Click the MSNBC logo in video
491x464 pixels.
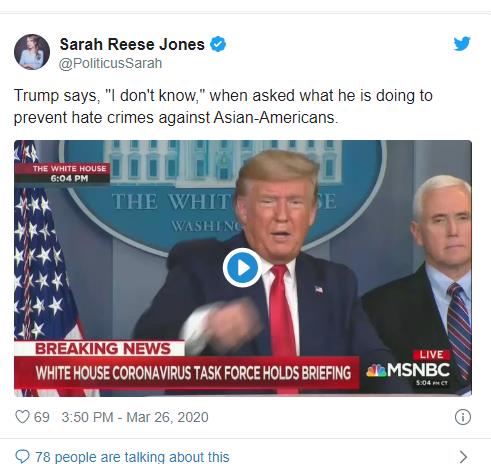[408, 370]
